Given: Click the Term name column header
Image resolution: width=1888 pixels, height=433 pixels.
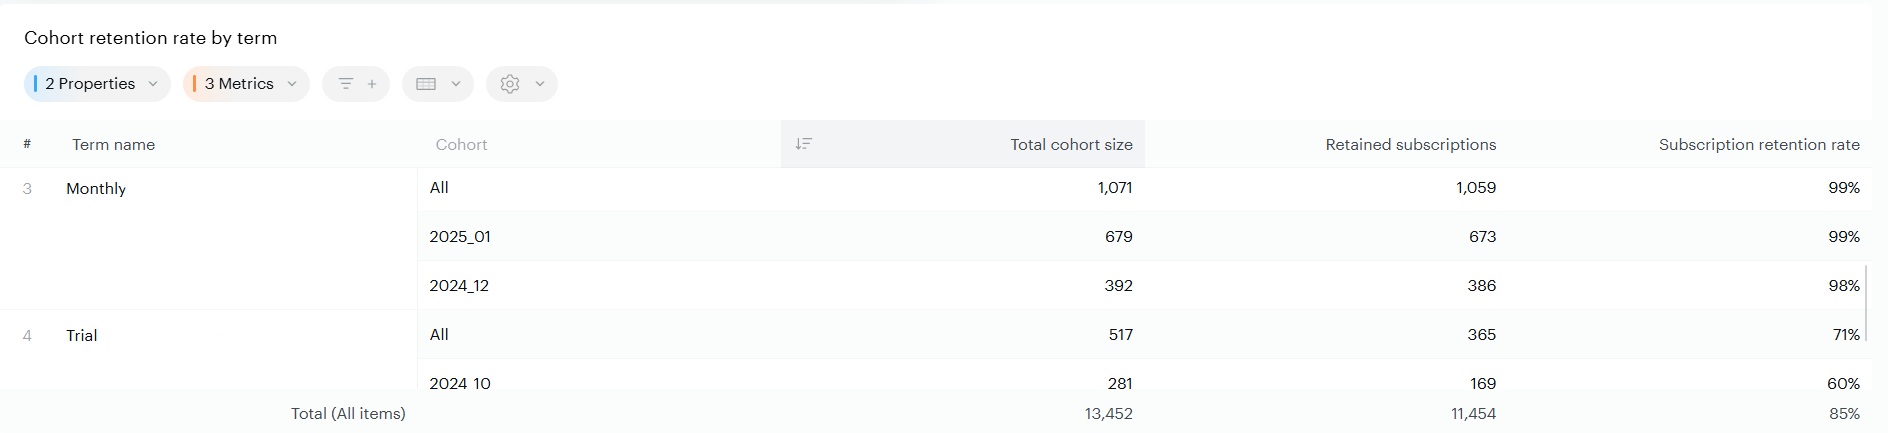Looking at the screenshot, I should [113, 145].
